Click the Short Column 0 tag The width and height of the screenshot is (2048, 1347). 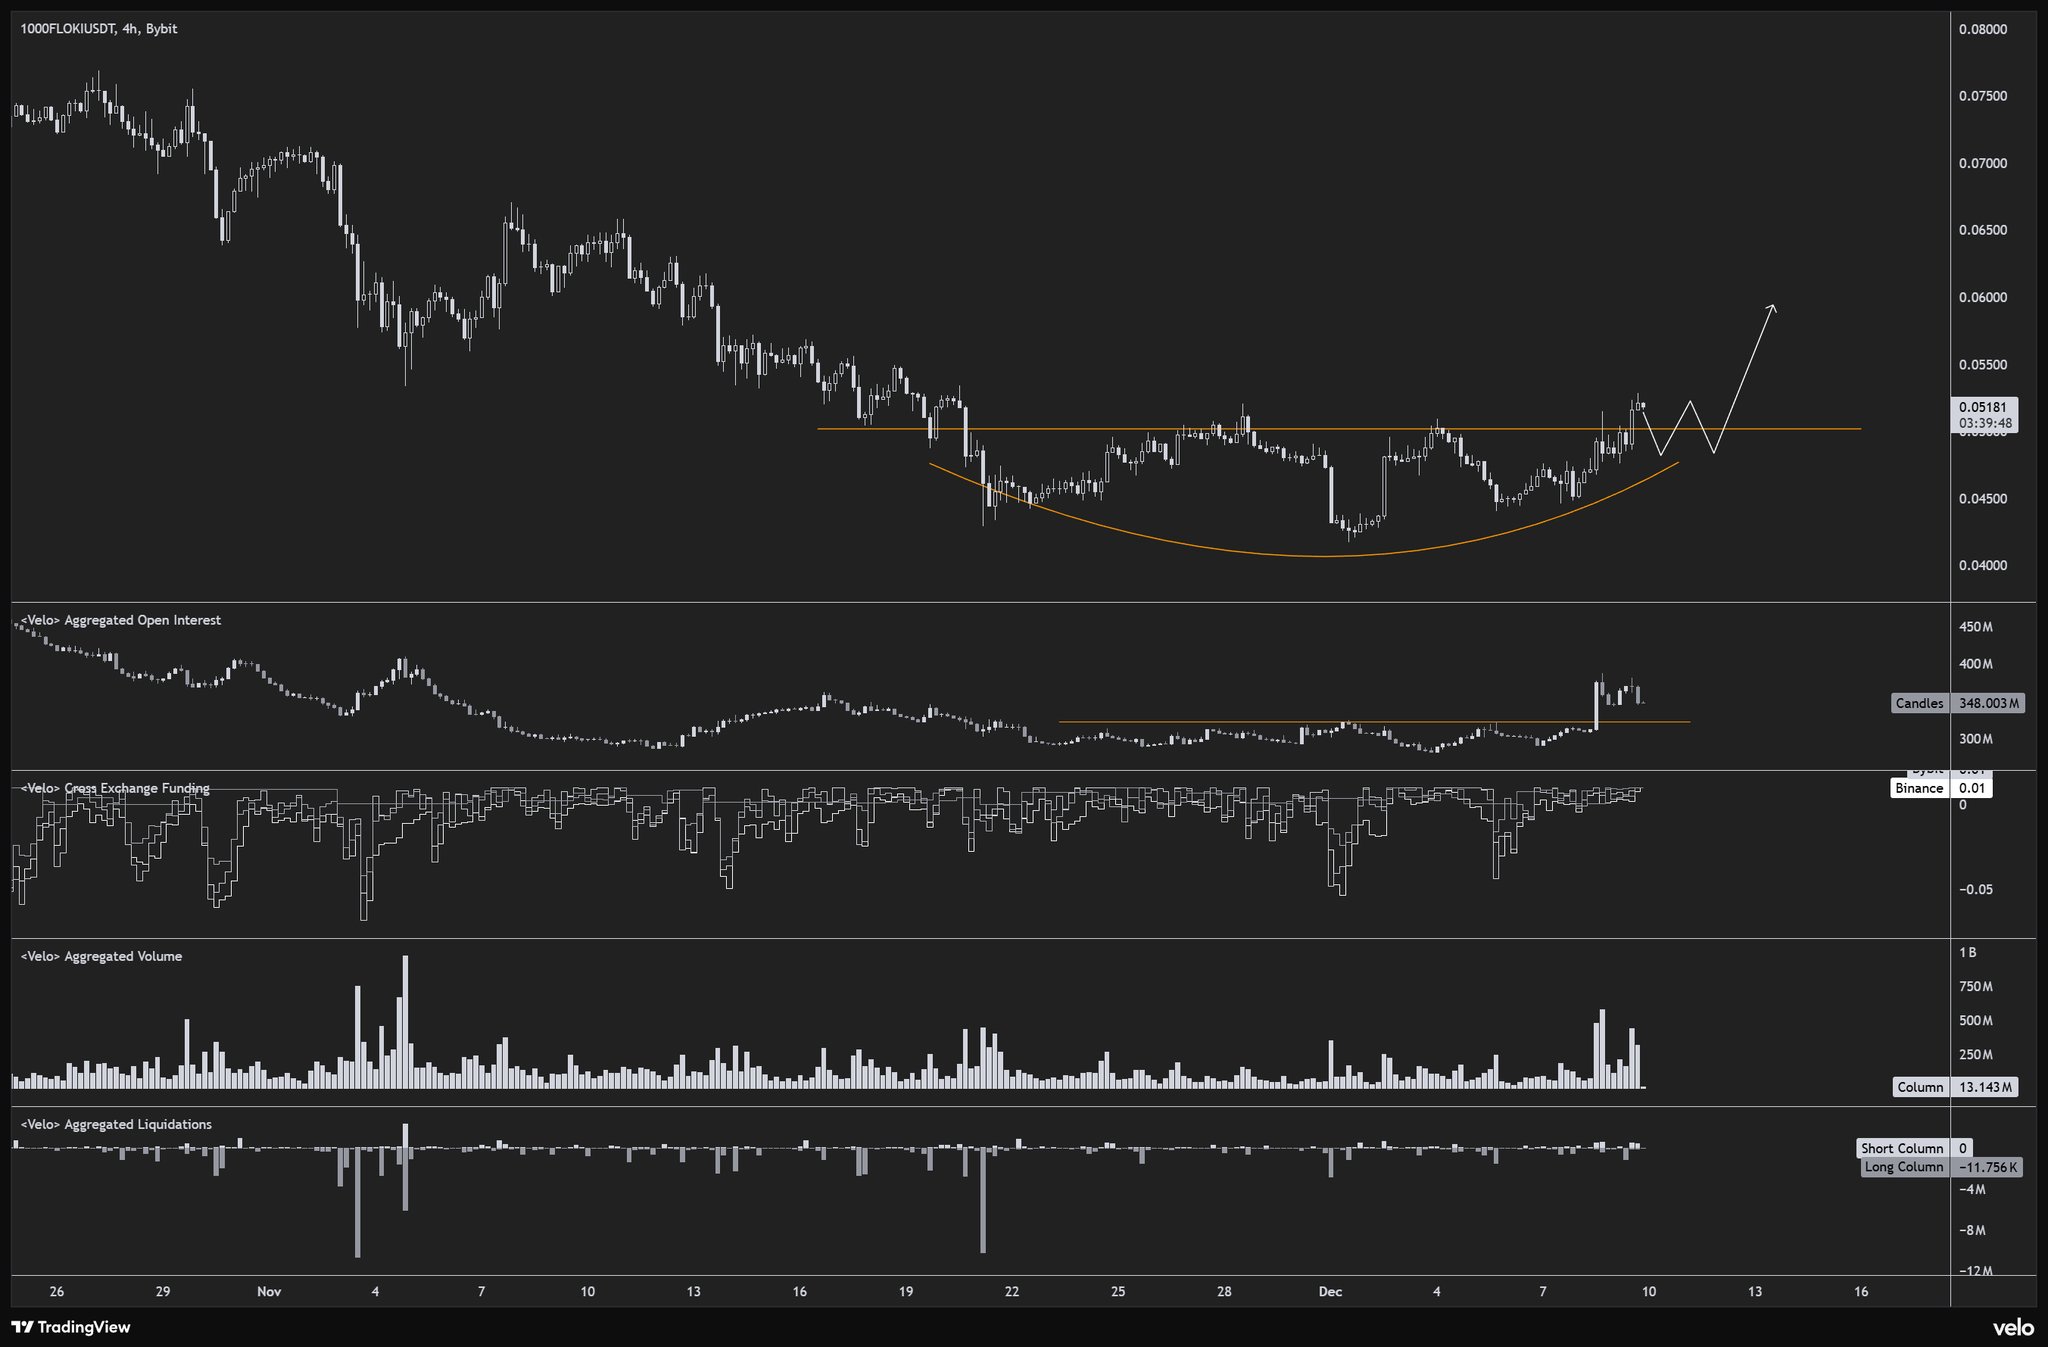point(1915,1148)
